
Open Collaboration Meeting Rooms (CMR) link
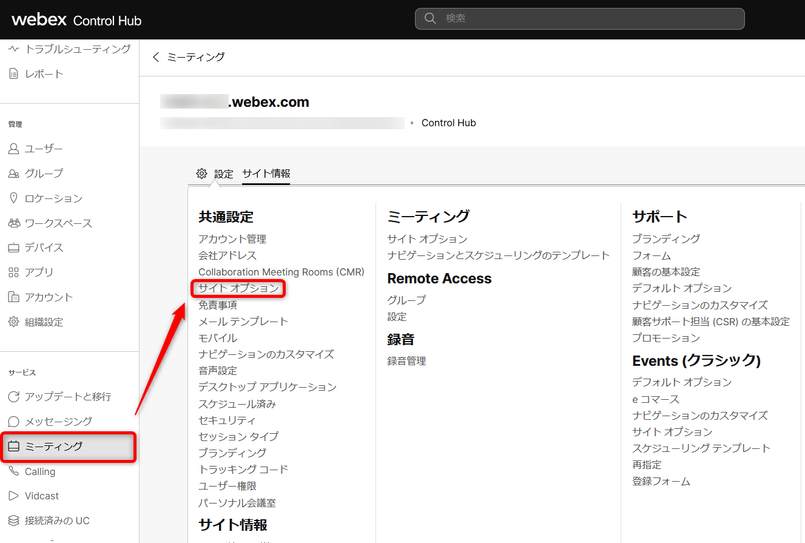click(x=281, y=272)
